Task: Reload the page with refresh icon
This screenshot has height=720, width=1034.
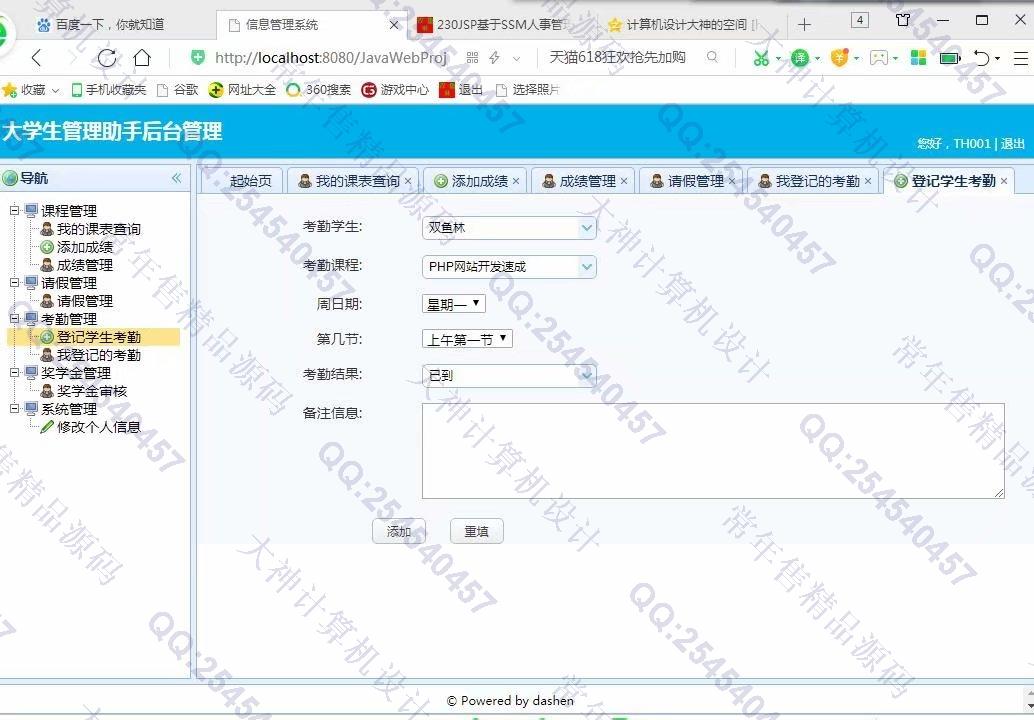Action: pyautogui.click(x=107, y=58)
